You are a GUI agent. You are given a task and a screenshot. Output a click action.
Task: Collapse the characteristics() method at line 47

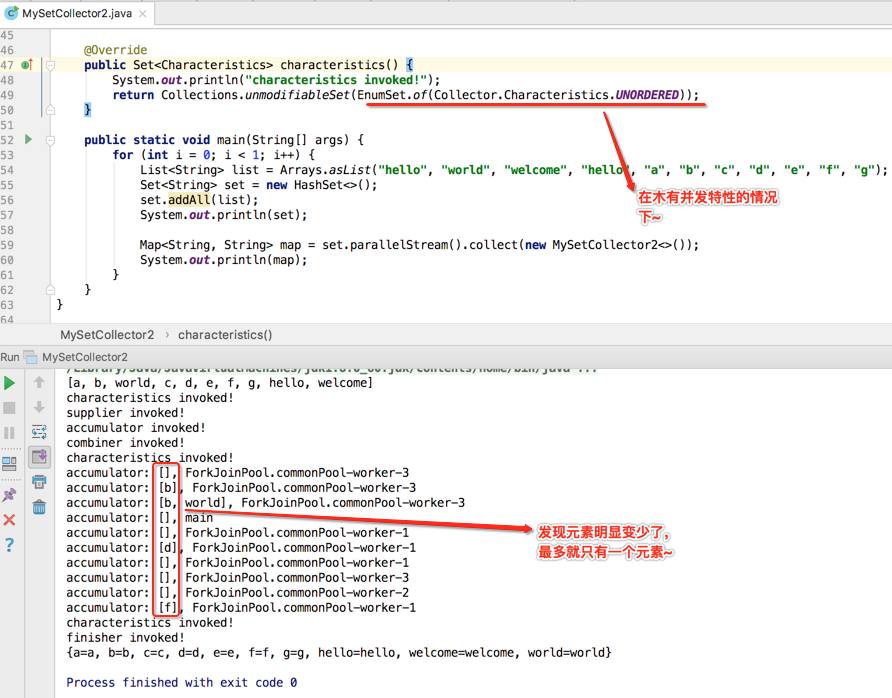click(50, 65)
